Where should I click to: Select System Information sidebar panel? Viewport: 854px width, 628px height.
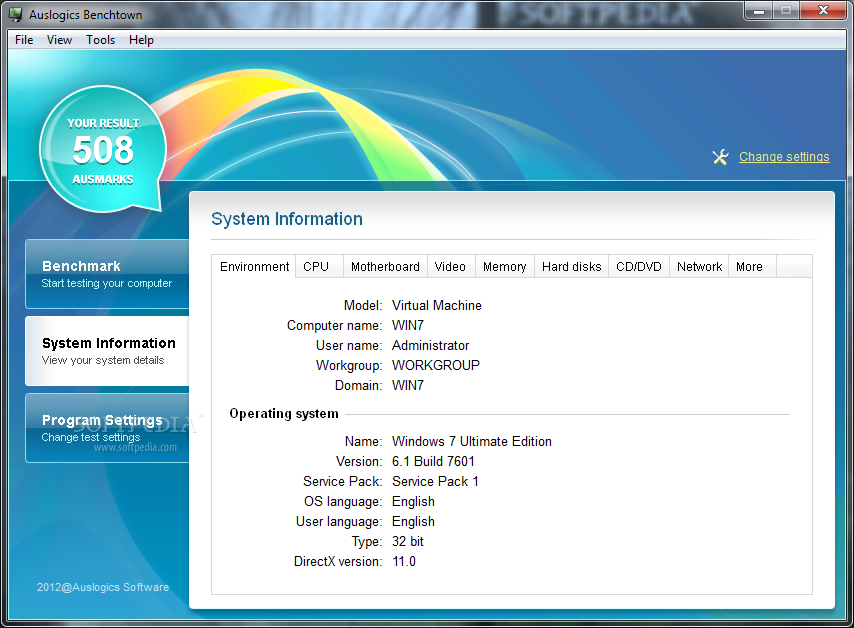pyautogui.click(x=107, y=351)
